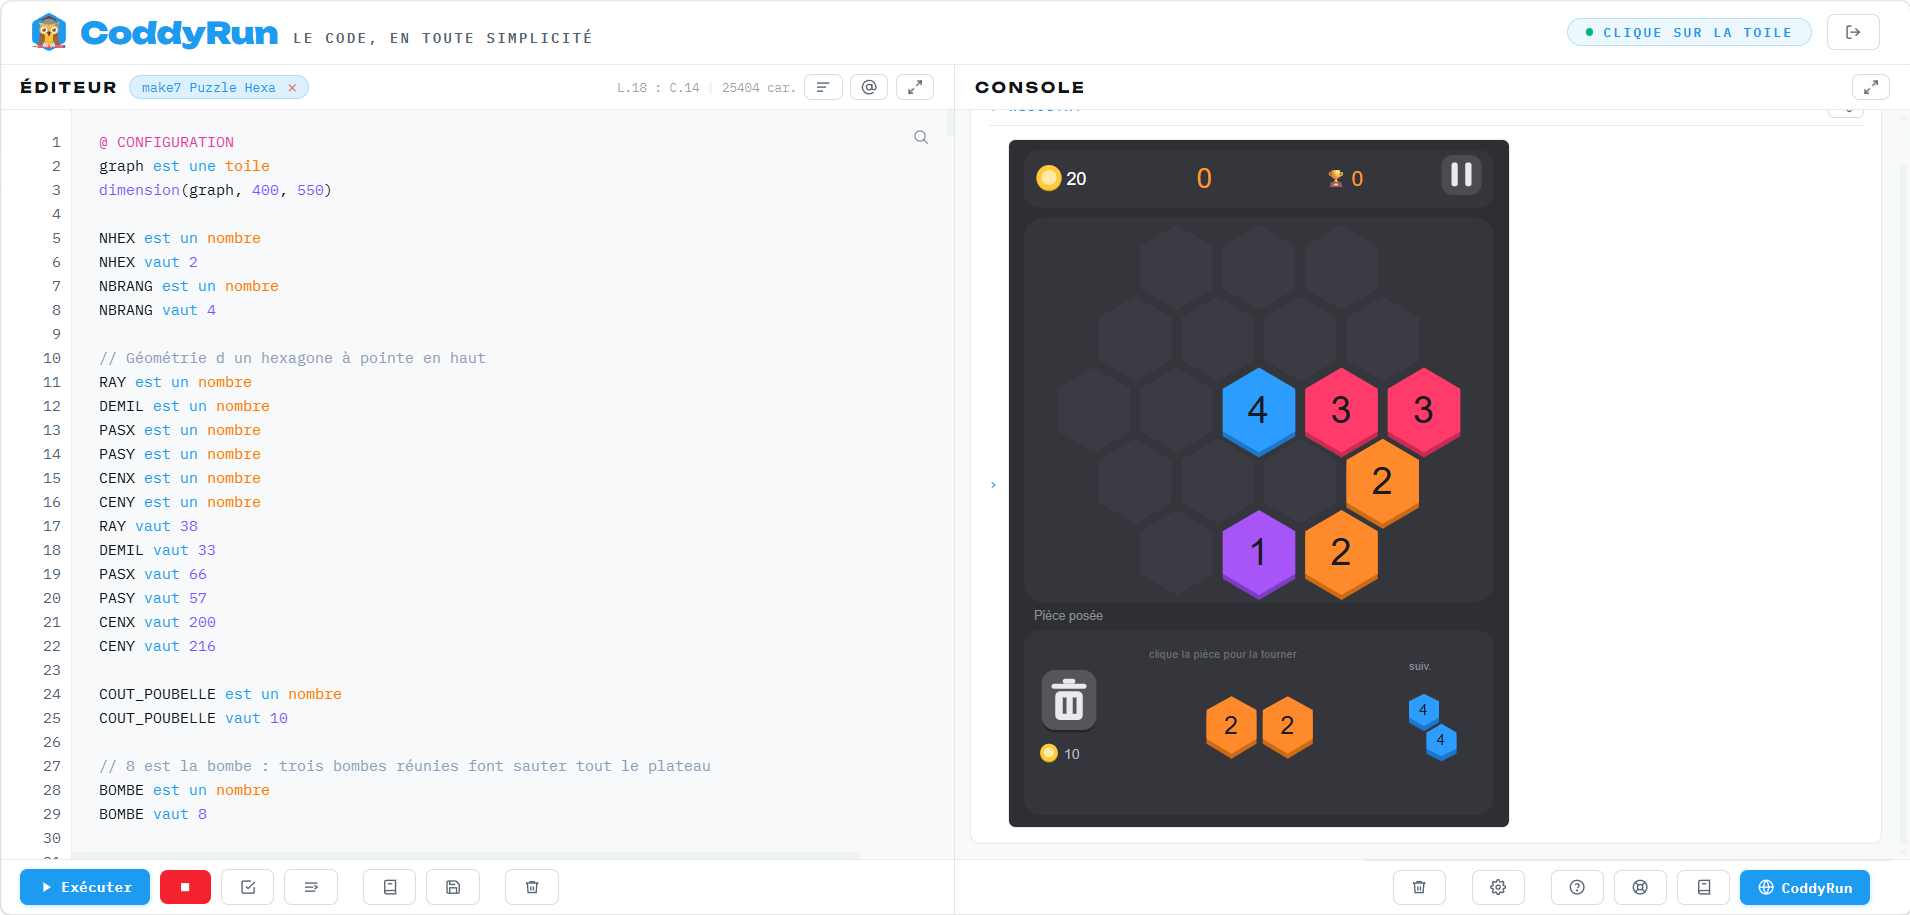Click the purple hexagon tile numbered 1

pos(1258,552)
